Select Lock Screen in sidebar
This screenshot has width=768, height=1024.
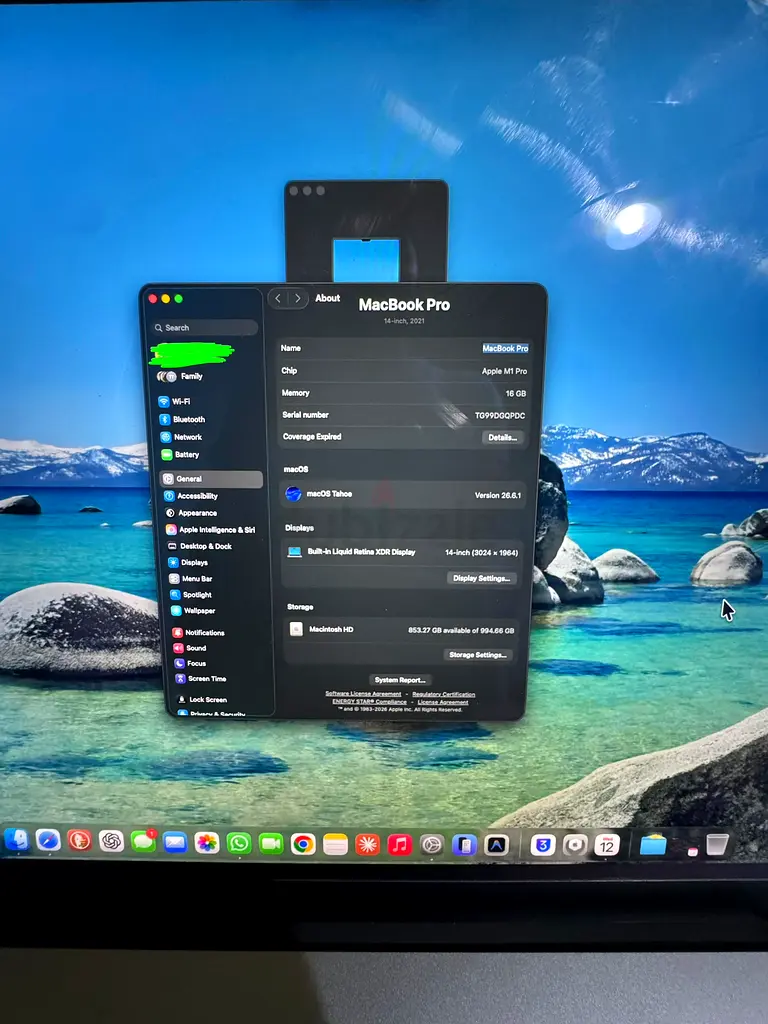(x=202, y=699)
